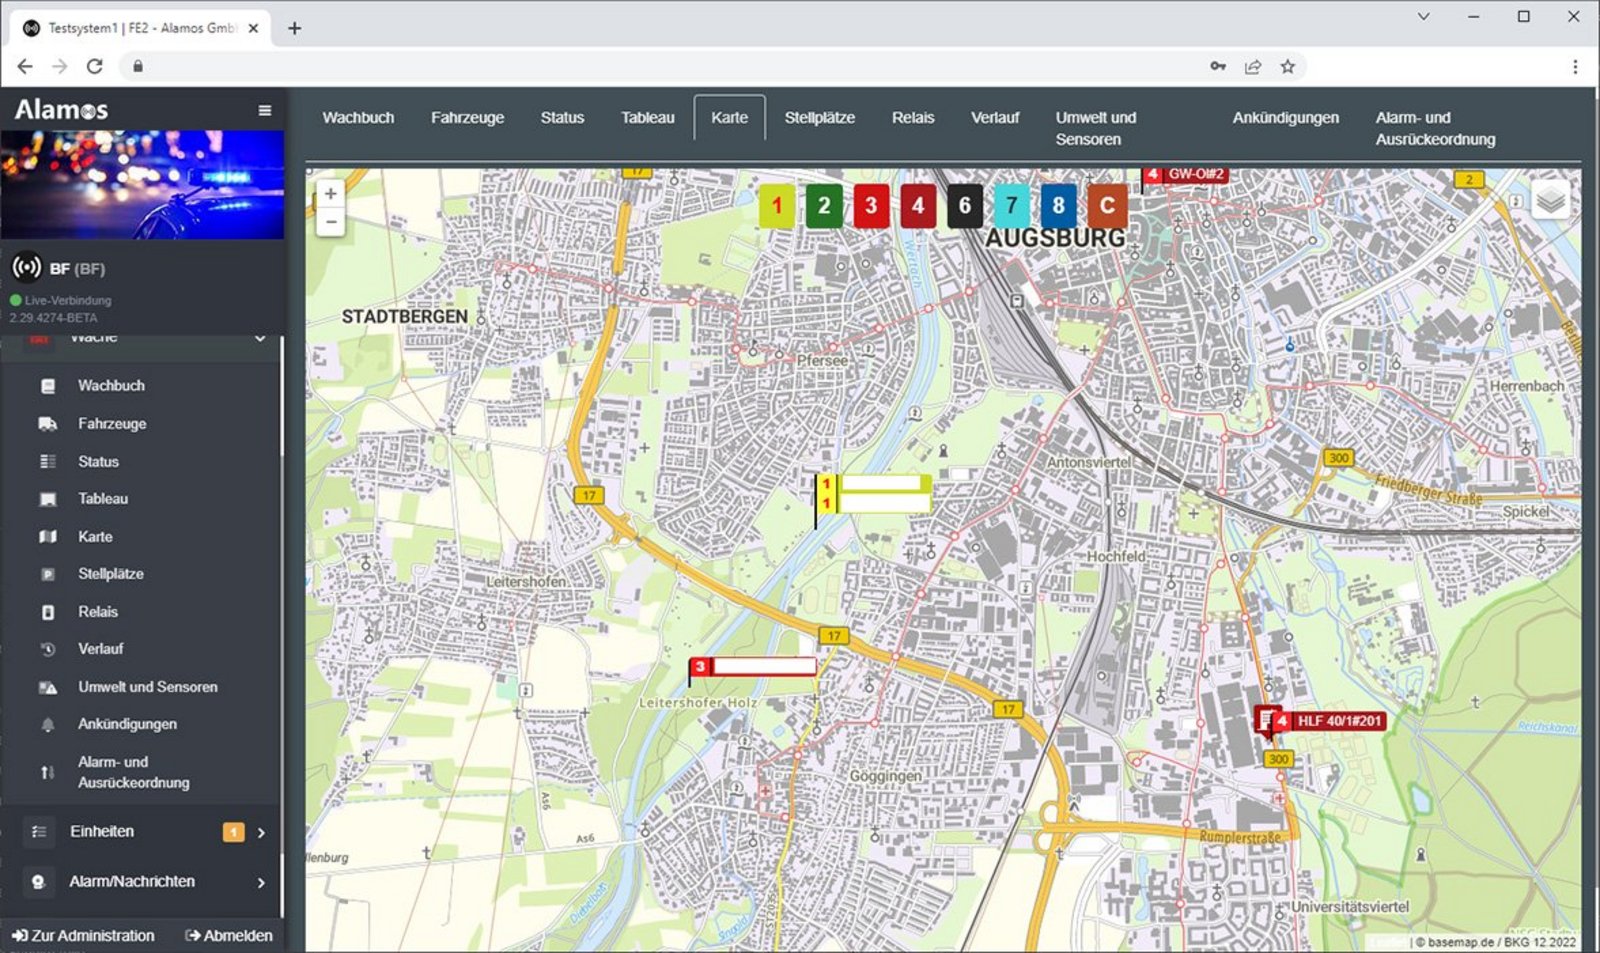The width and height of the screenshot is (1600, 953).
Task: Toggle the yellow status 1 filter
Action: click(777, 206)
